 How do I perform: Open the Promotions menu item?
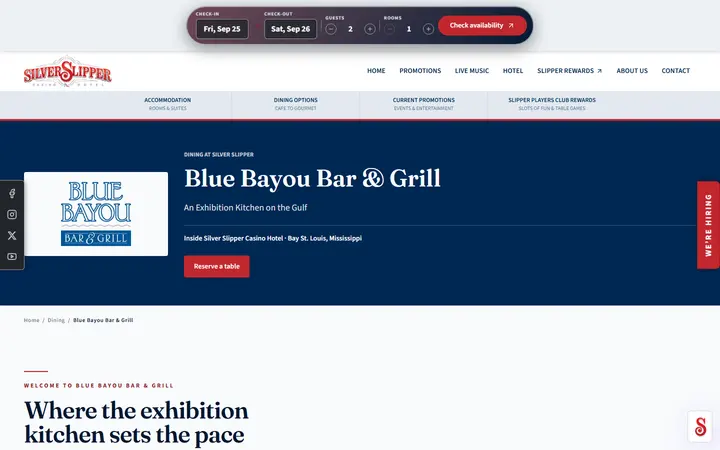pos(420,71)
